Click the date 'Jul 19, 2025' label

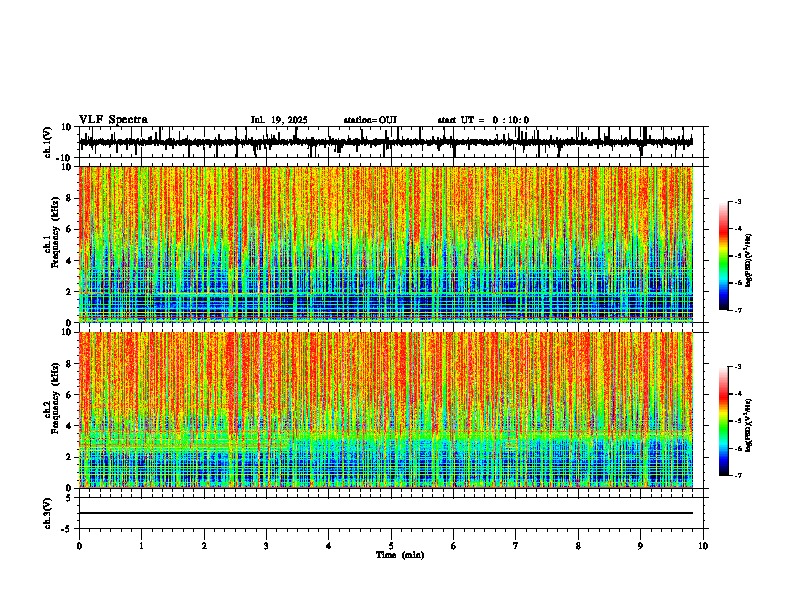coord(279,120)
